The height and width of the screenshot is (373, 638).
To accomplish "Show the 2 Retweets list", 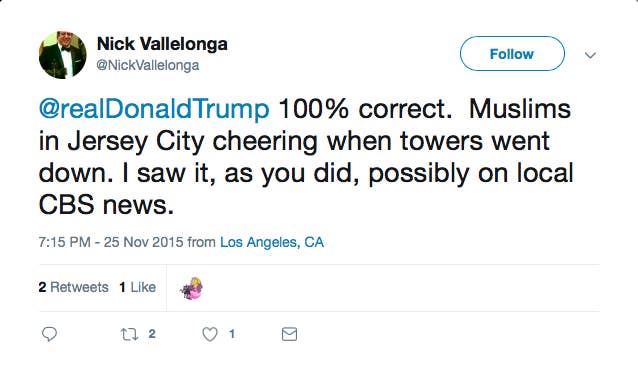I will 74,287.
